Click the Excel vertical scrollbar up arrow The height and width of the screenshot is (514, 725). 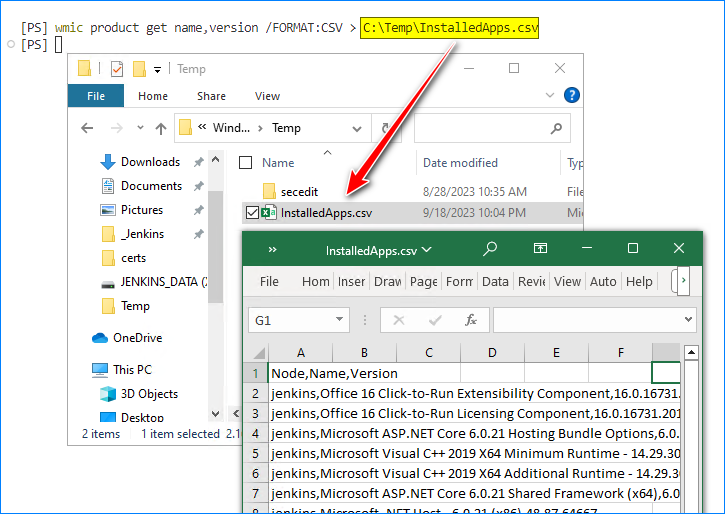691,353
